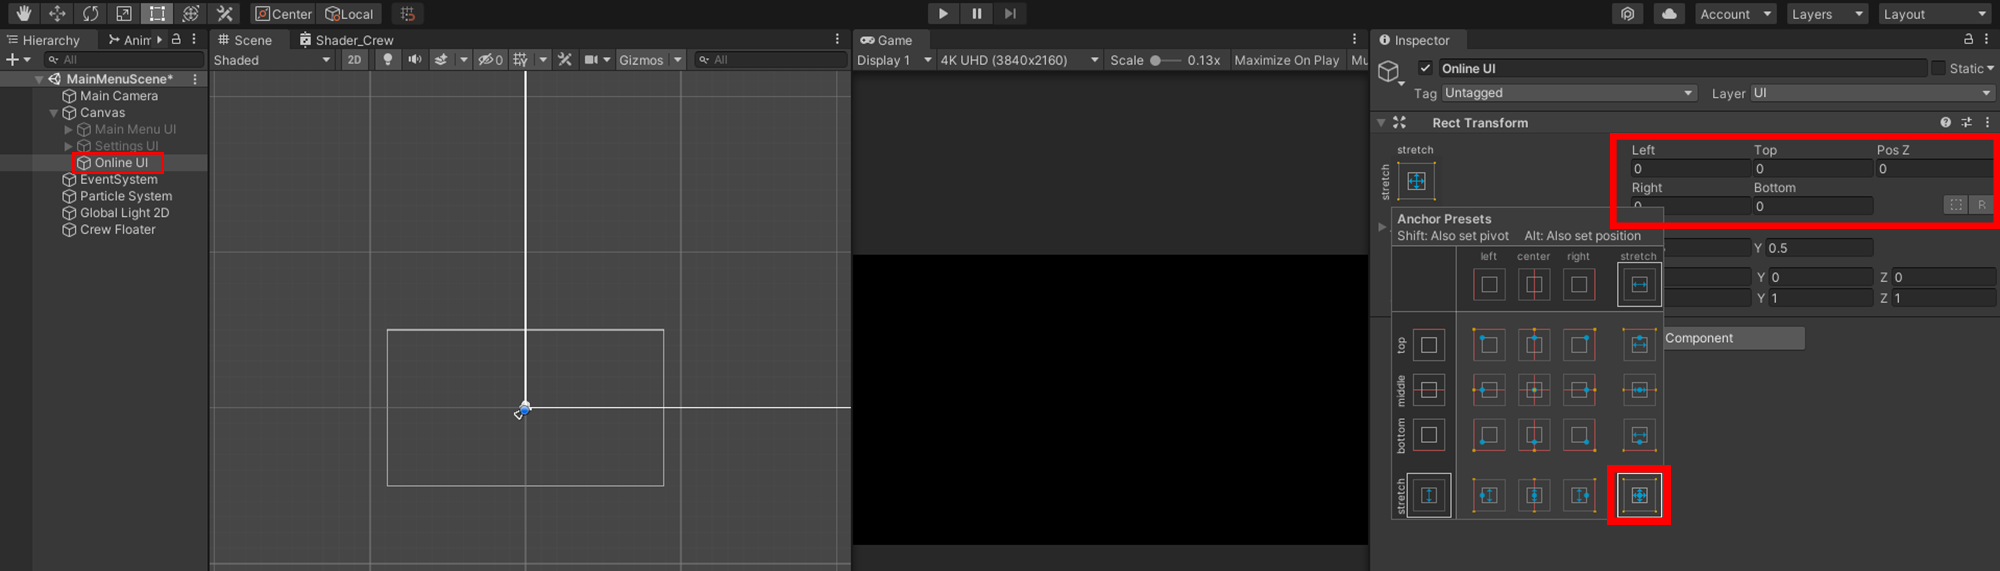
Task: Toggle Online UI active checkbox
Action: [1425, 68]
